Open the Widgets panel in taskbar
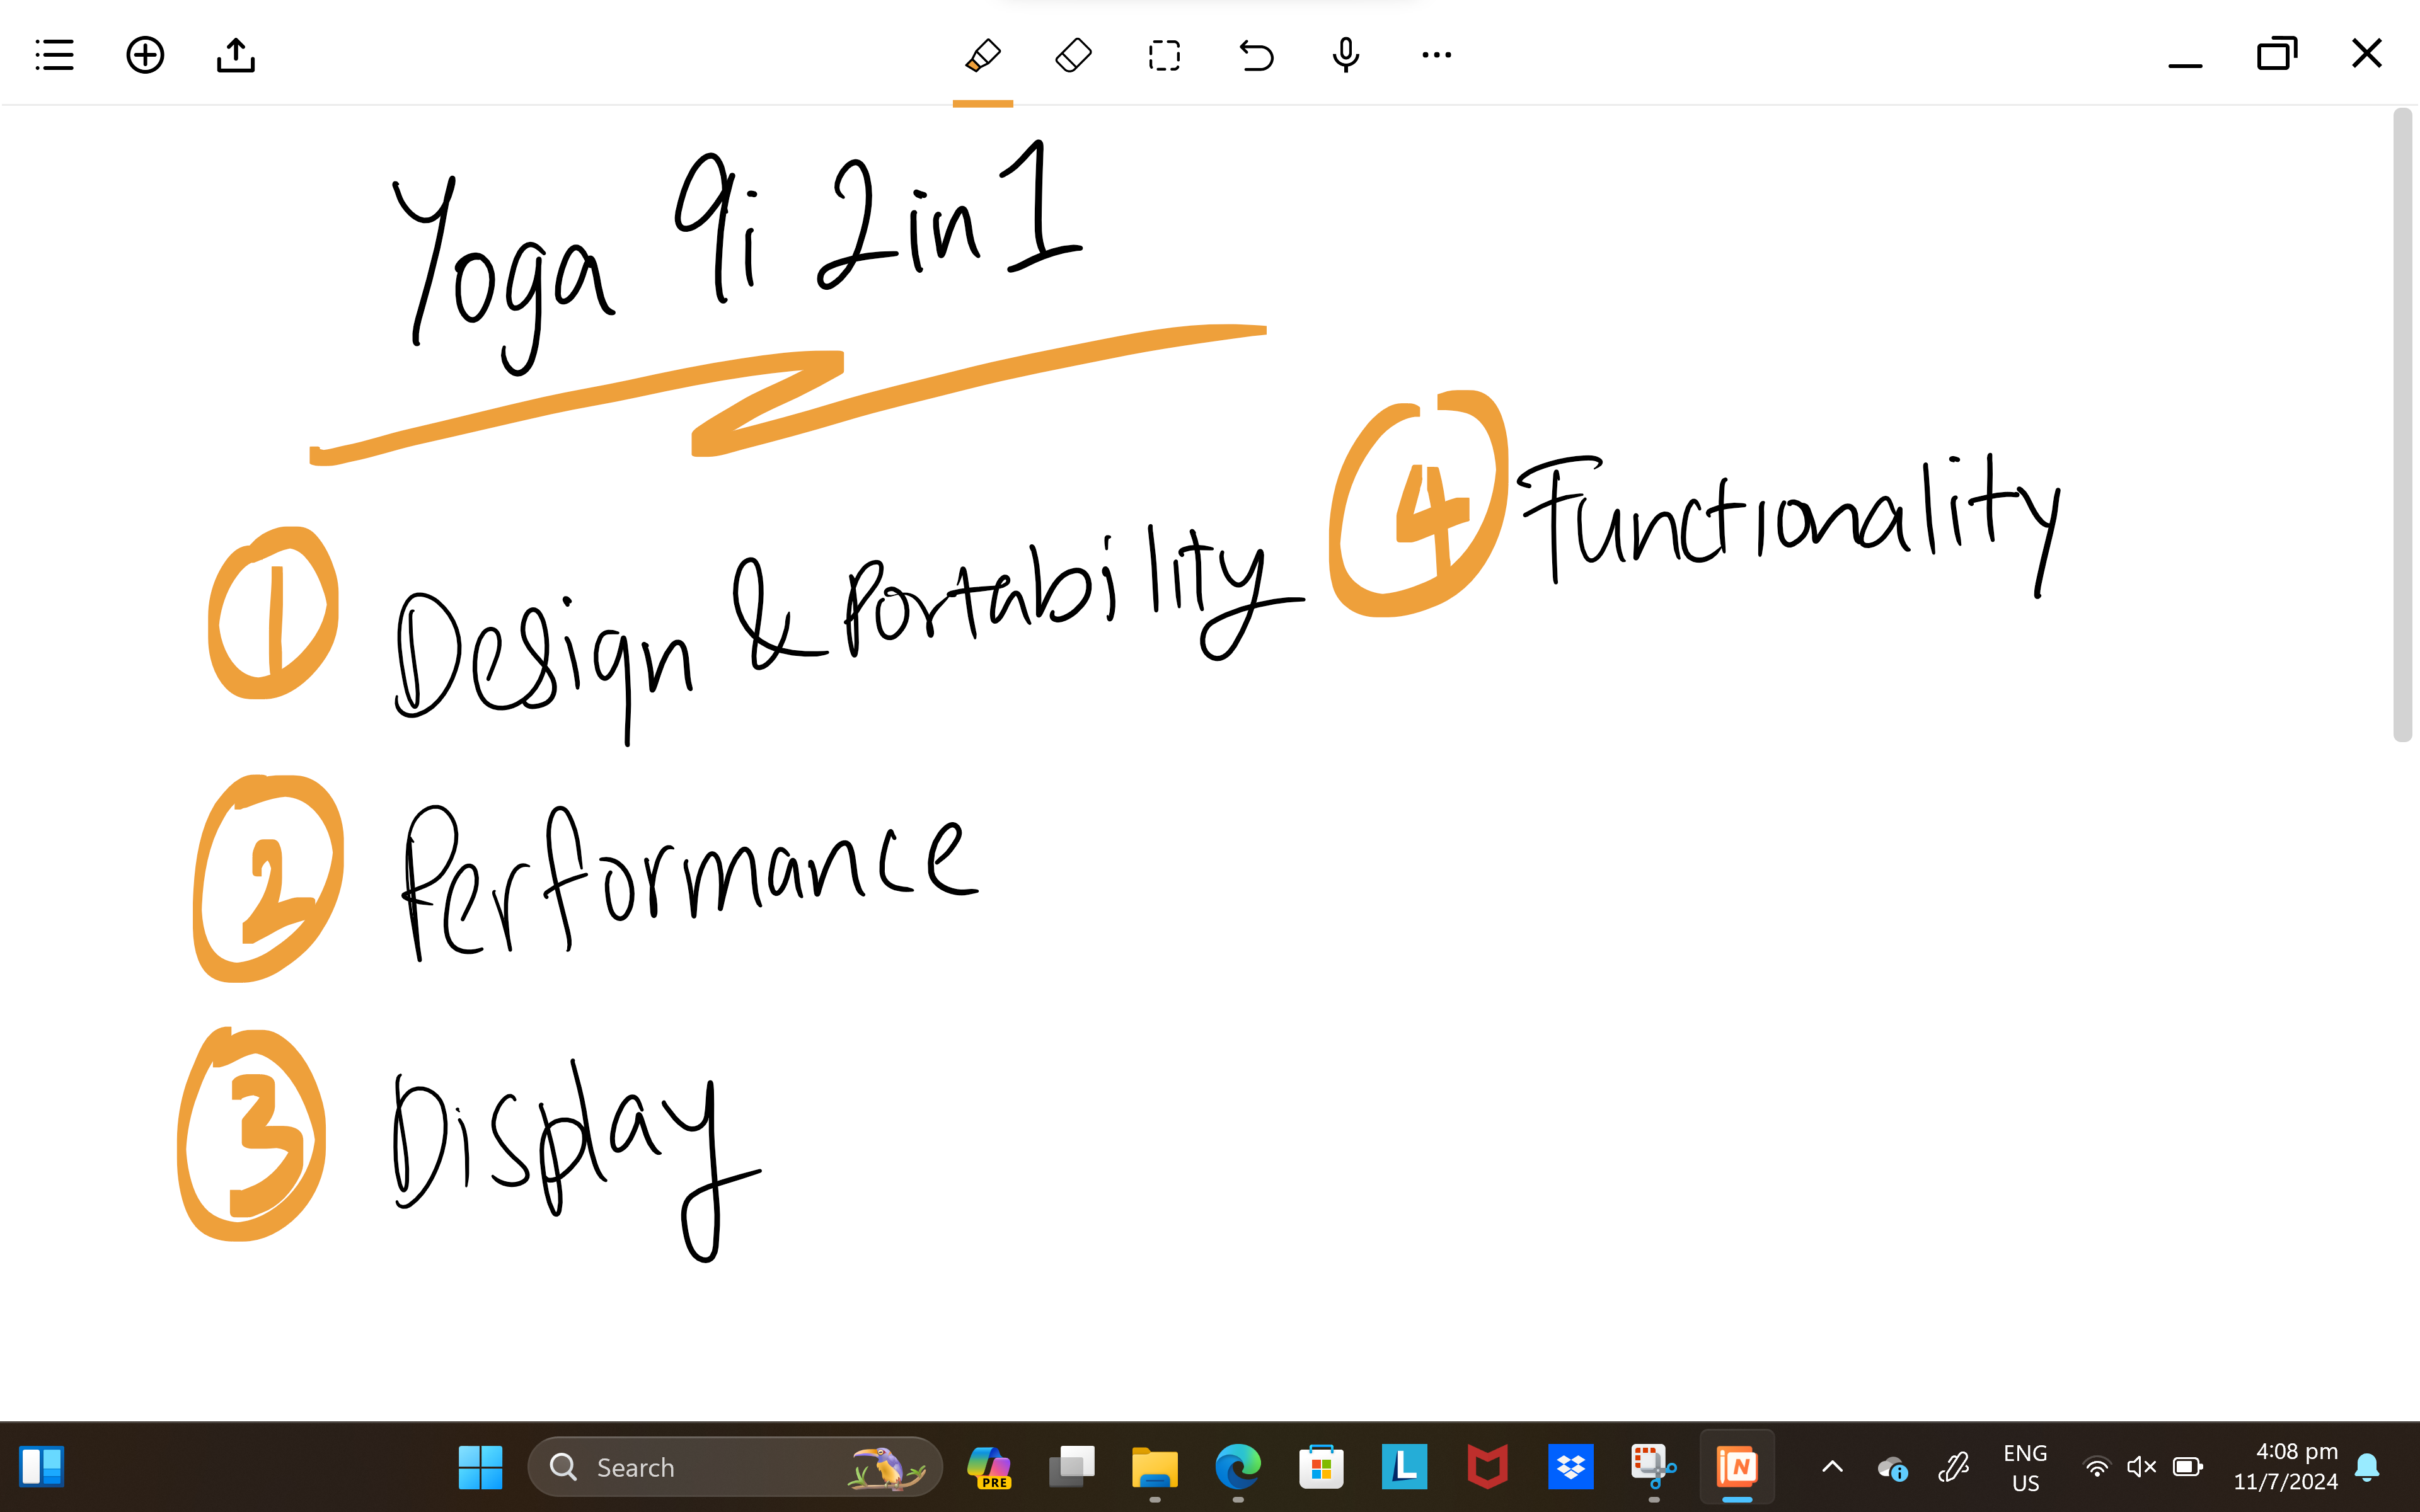The height and width of the screenshot is (1512, 2420). [42, 1467]
